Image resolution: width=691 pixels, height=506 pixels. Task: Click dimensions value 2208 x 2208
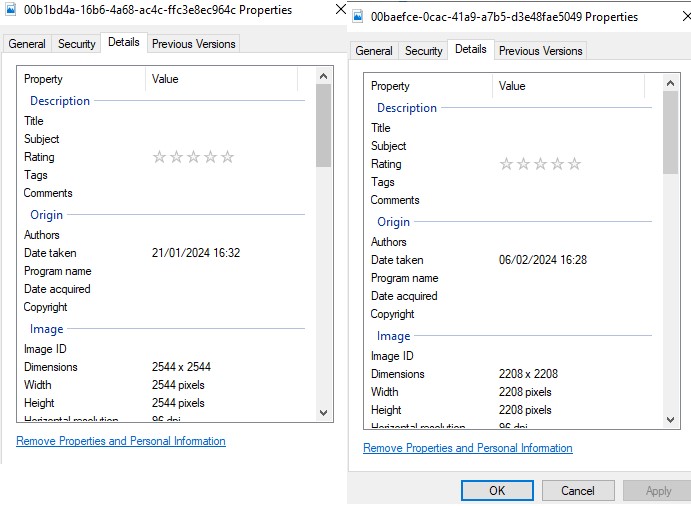(528, 374)
